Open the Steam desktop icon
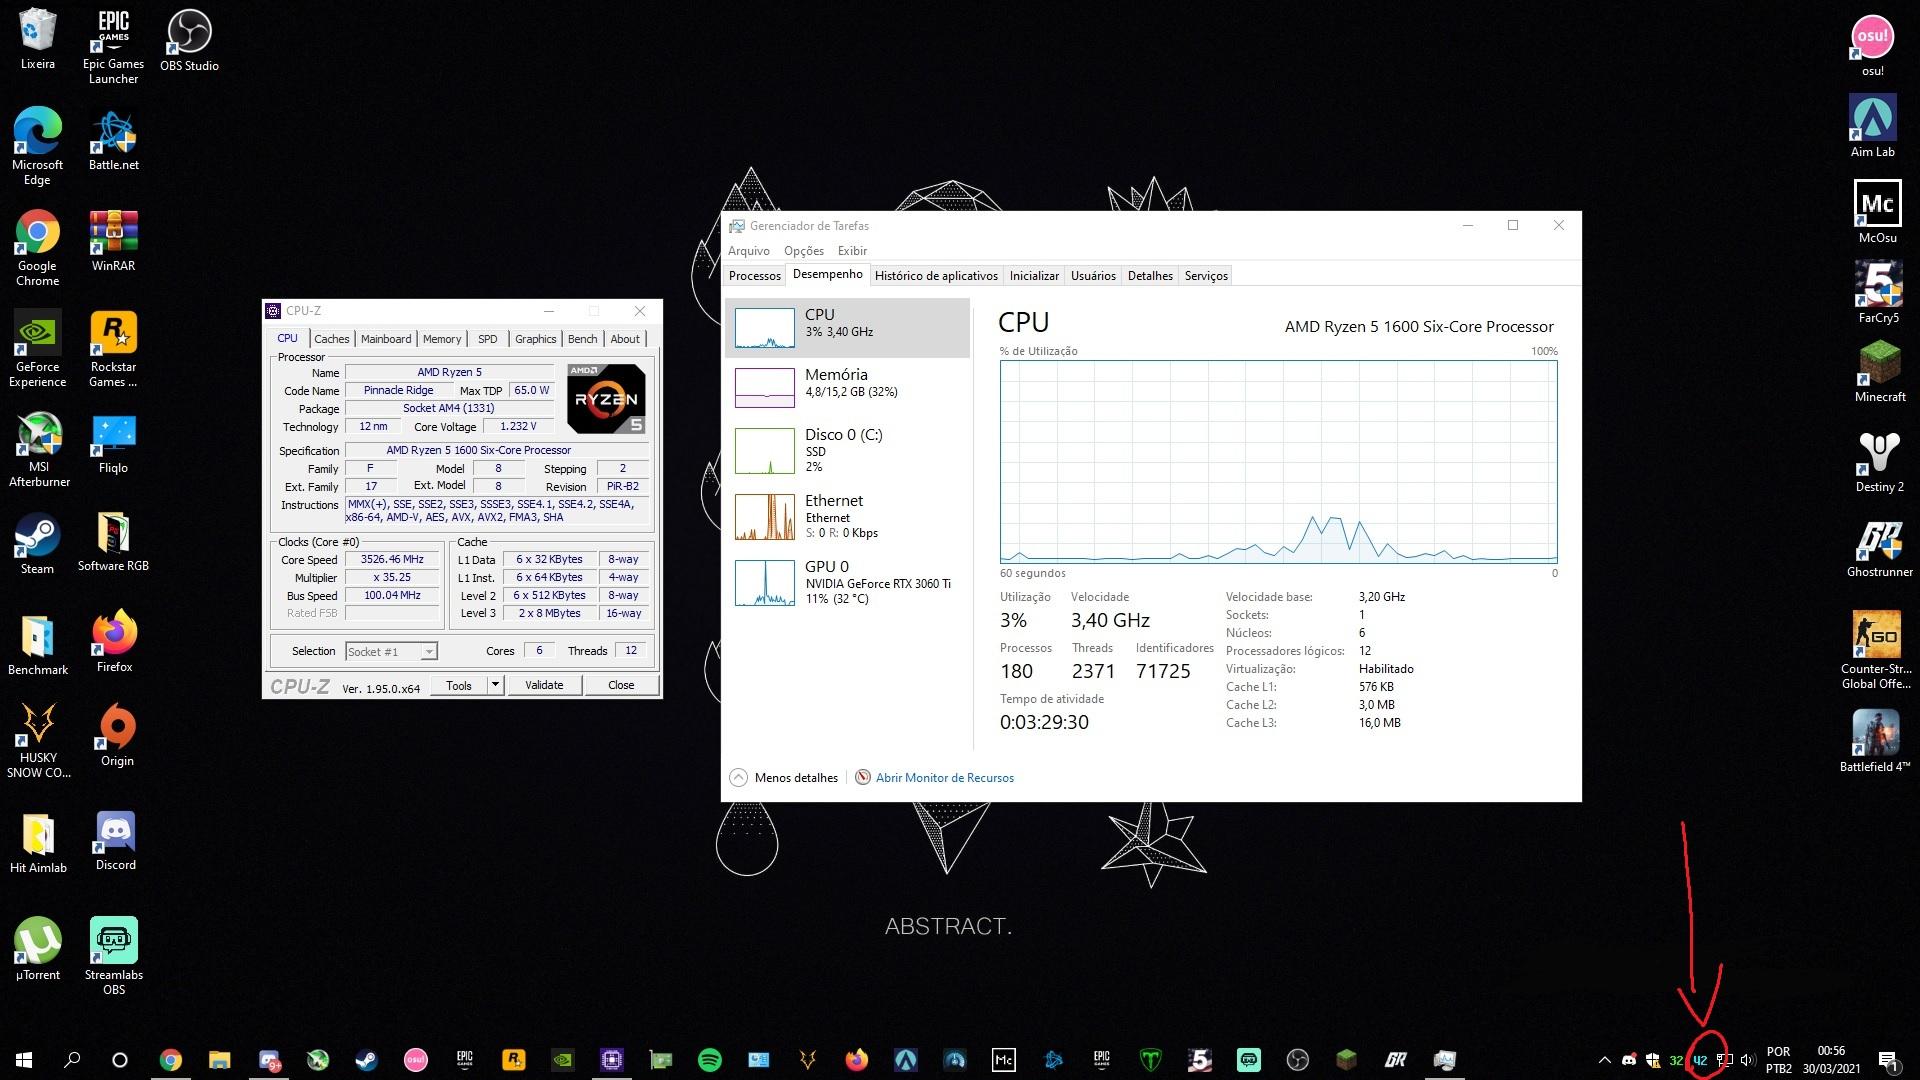Image resolution: width=1920 pixels, height=1080 pixels. pyautogui.click(x=37, y=543)
